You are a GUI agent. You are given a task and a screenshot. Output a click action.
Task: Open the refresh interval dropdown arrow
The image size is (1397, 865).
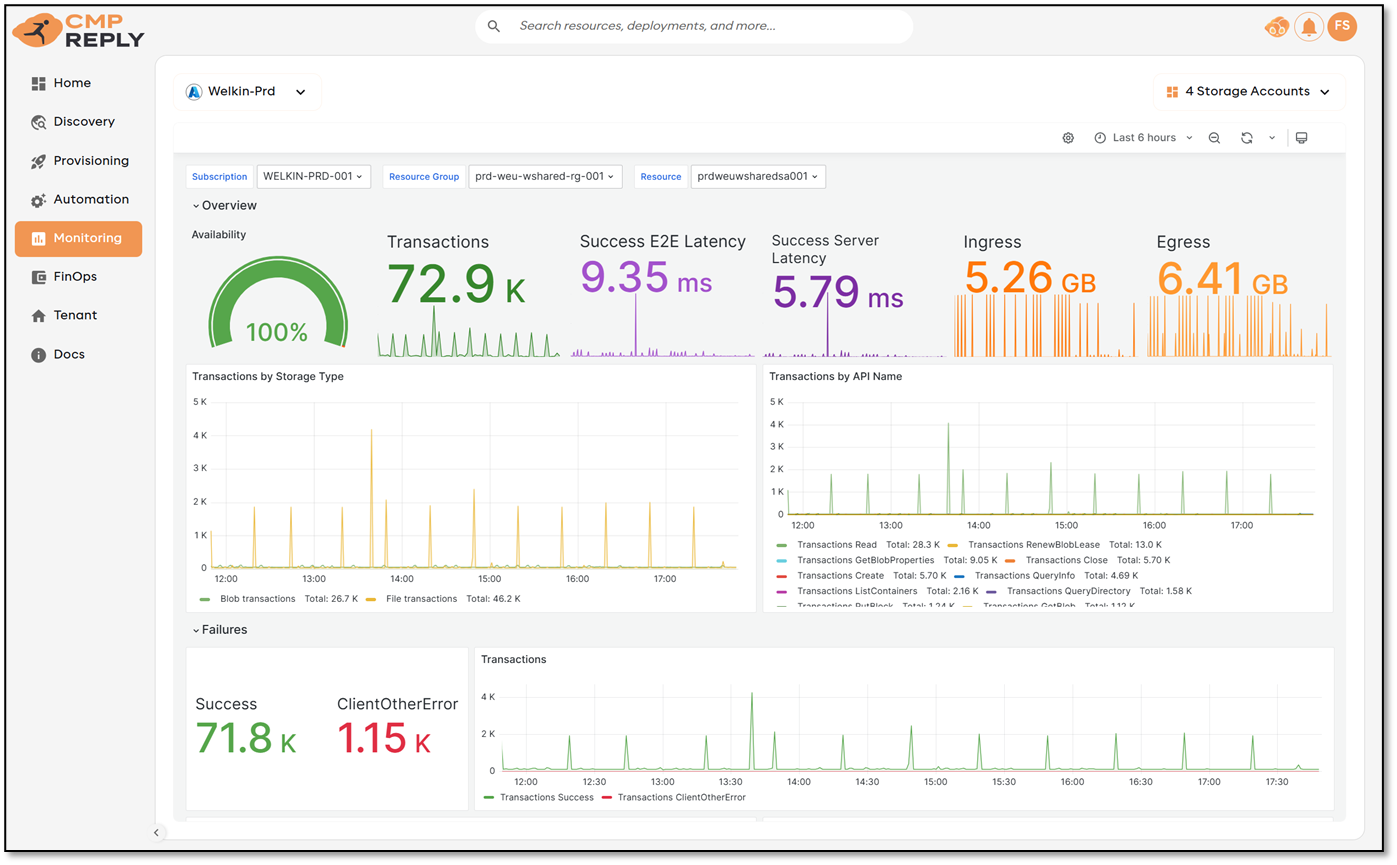coord(1272,138)
